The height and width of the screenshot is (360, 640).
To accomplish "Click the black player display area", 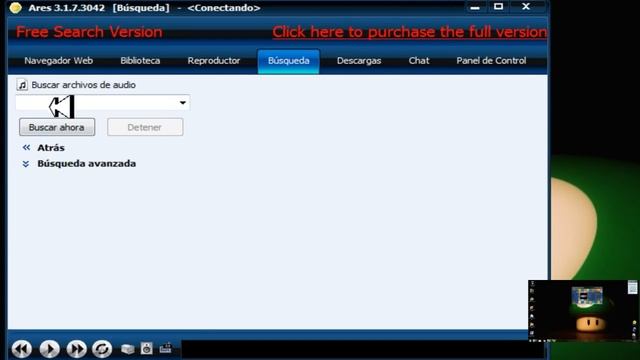I will coord(362,349).
